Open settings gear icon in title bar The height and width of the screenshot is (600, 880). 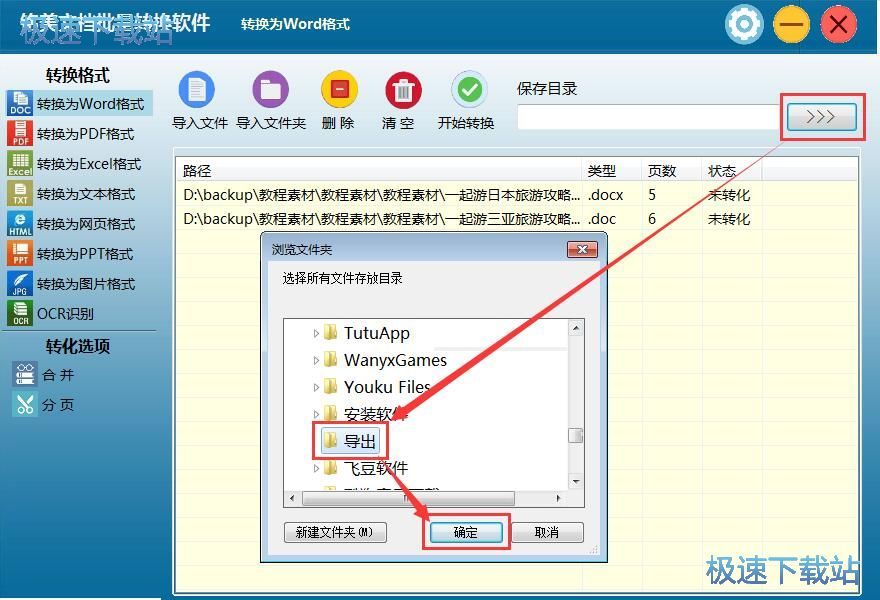pyautogui.click(x=744, y=24)
